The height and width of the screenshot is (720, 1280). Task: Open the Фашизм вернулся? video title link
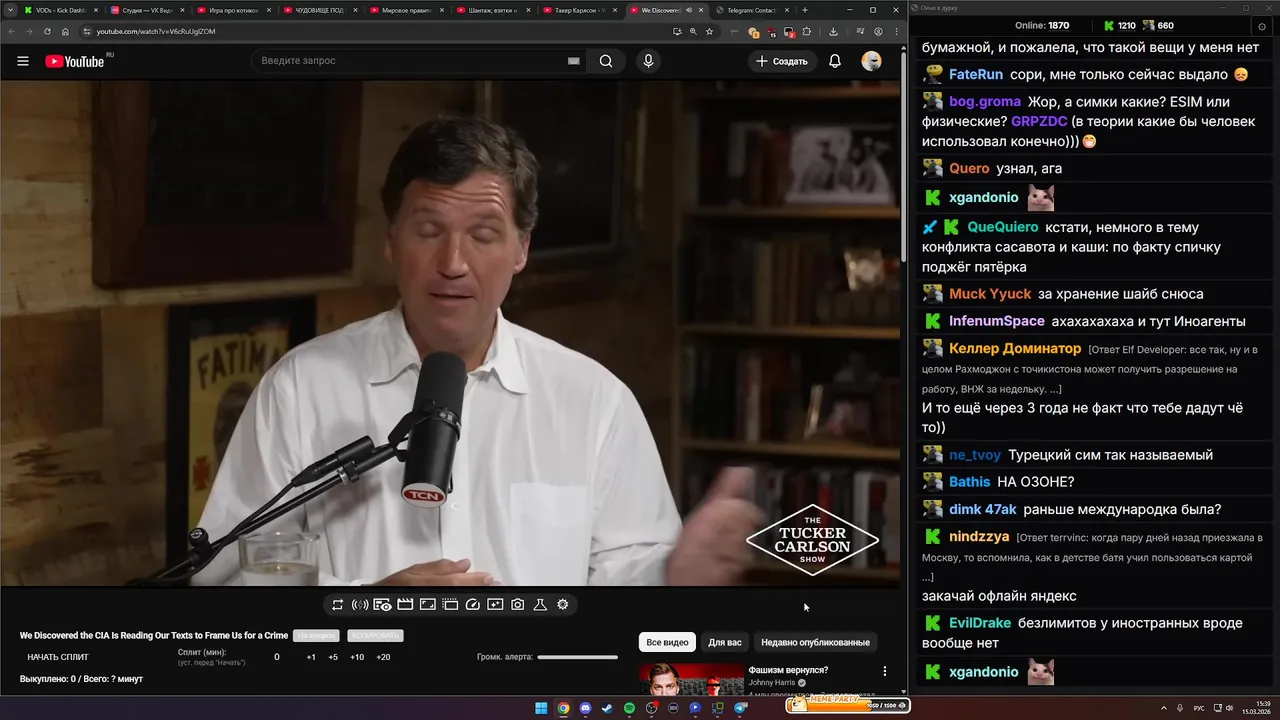[x=788, y=670]
